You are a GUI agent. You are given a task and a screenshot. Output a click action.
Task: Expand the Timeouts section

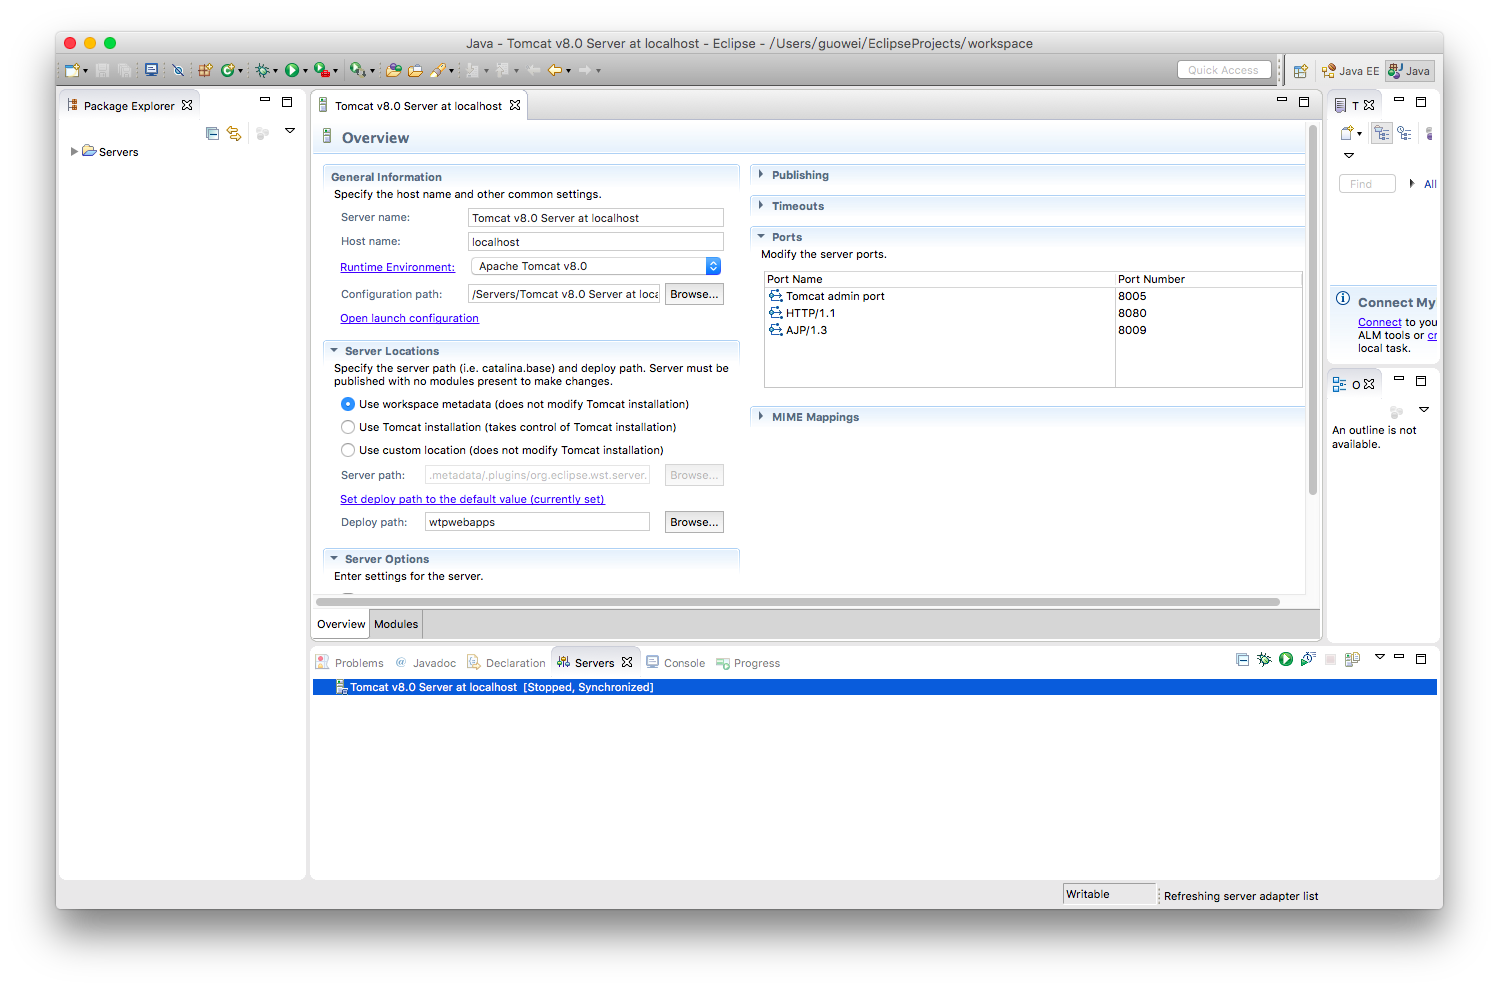(761, 206)
